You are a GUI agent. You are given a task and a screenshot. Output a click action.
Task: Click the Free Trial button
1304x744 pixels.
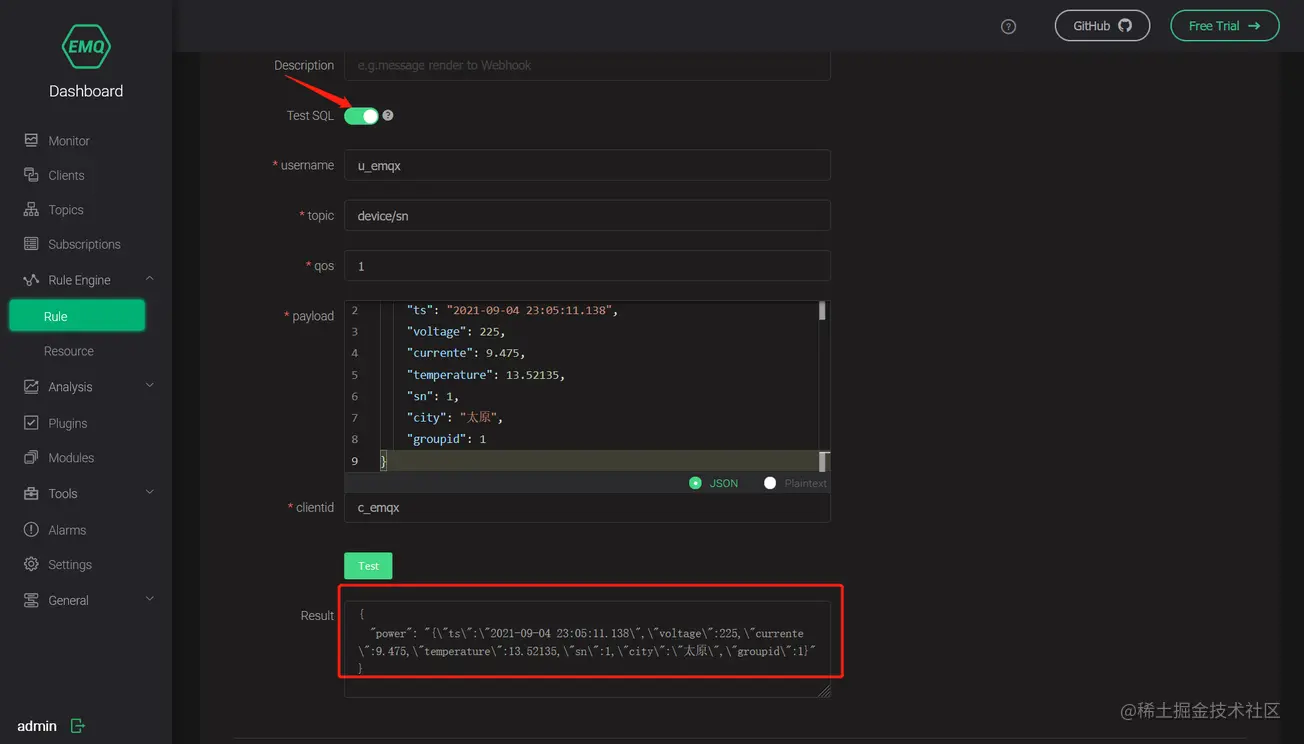coord(1225,26)
